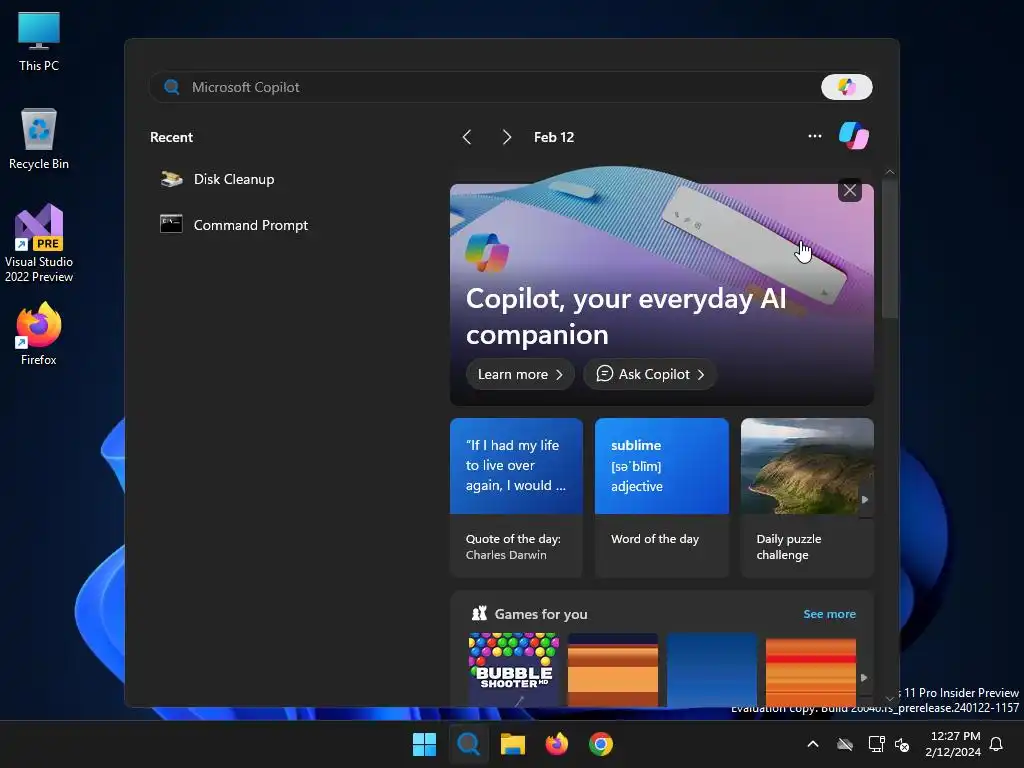Click the Copilot logo beside the options menu
This screenshot has height=768, width=1024.
tap(854, 136)
